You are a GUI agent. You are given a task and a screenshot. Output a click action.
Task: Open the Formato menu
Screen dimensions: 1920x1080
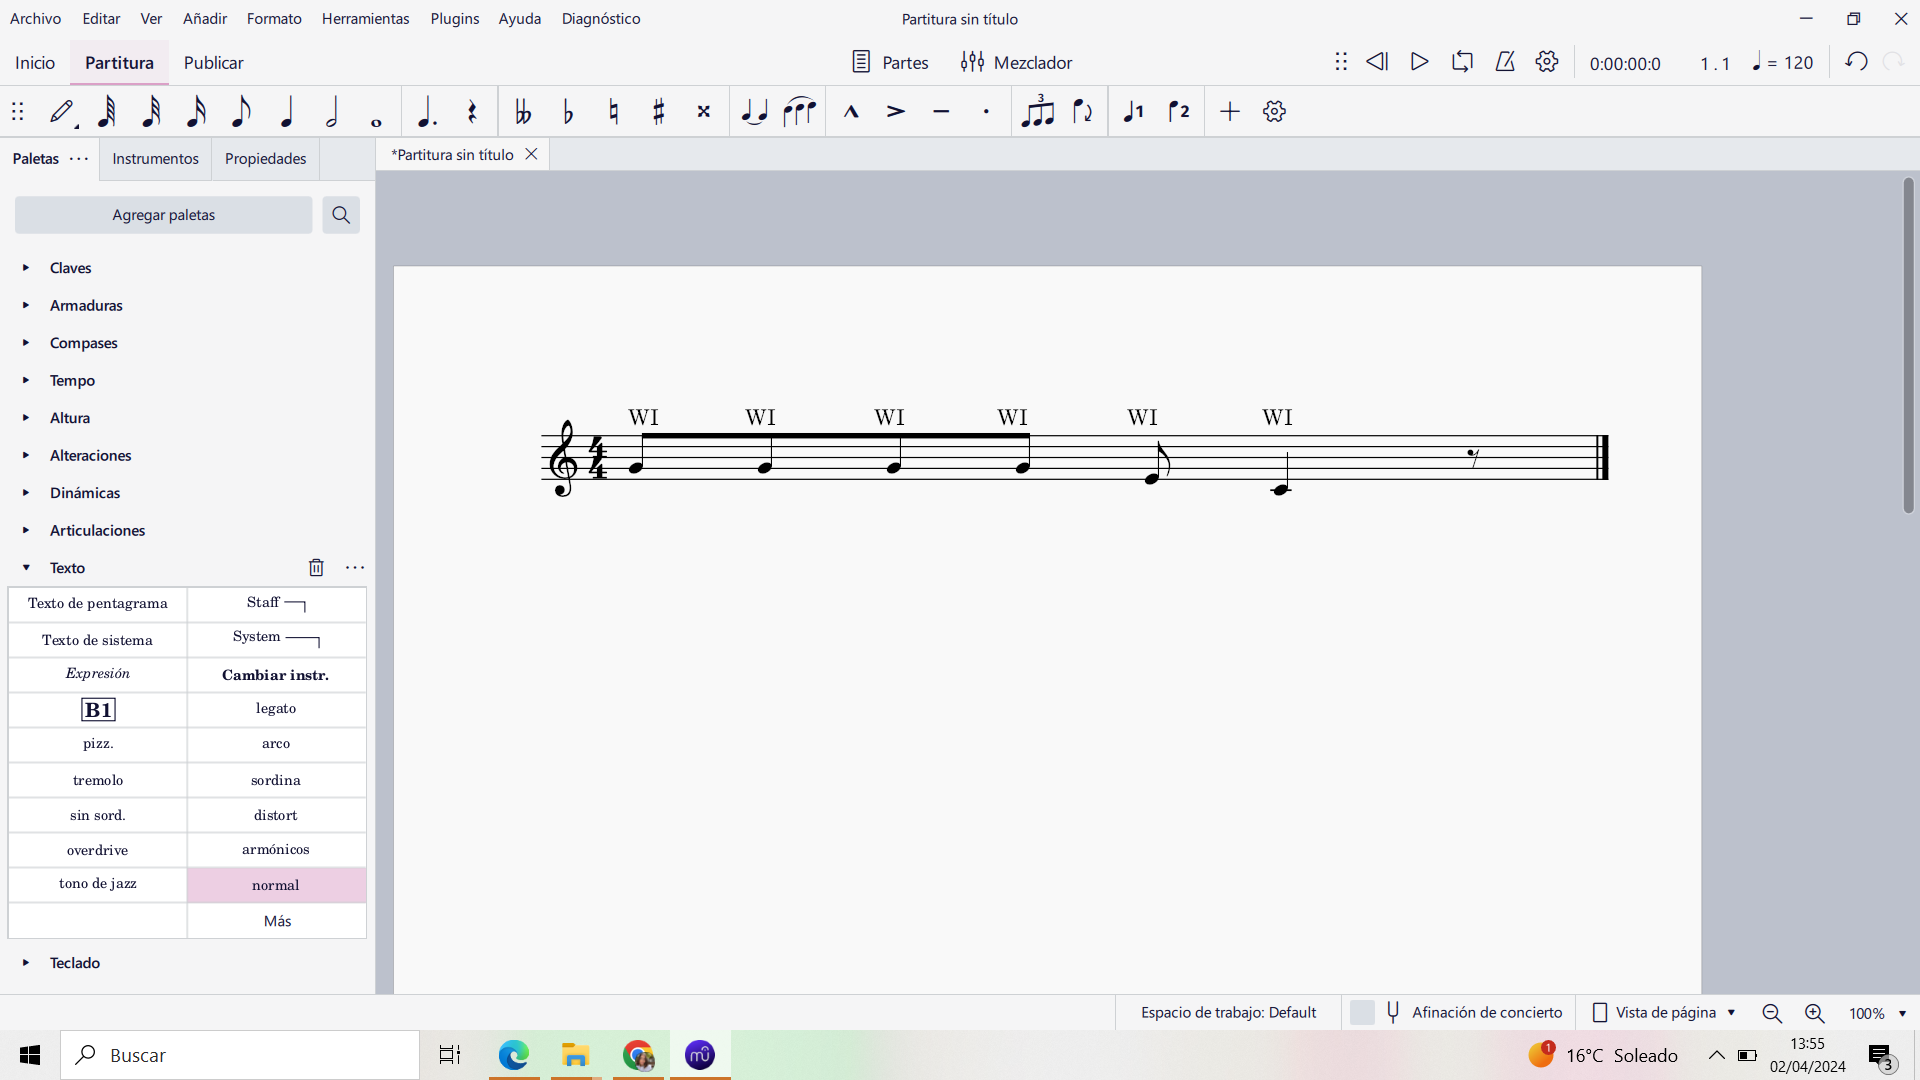[x=273, y=18]
